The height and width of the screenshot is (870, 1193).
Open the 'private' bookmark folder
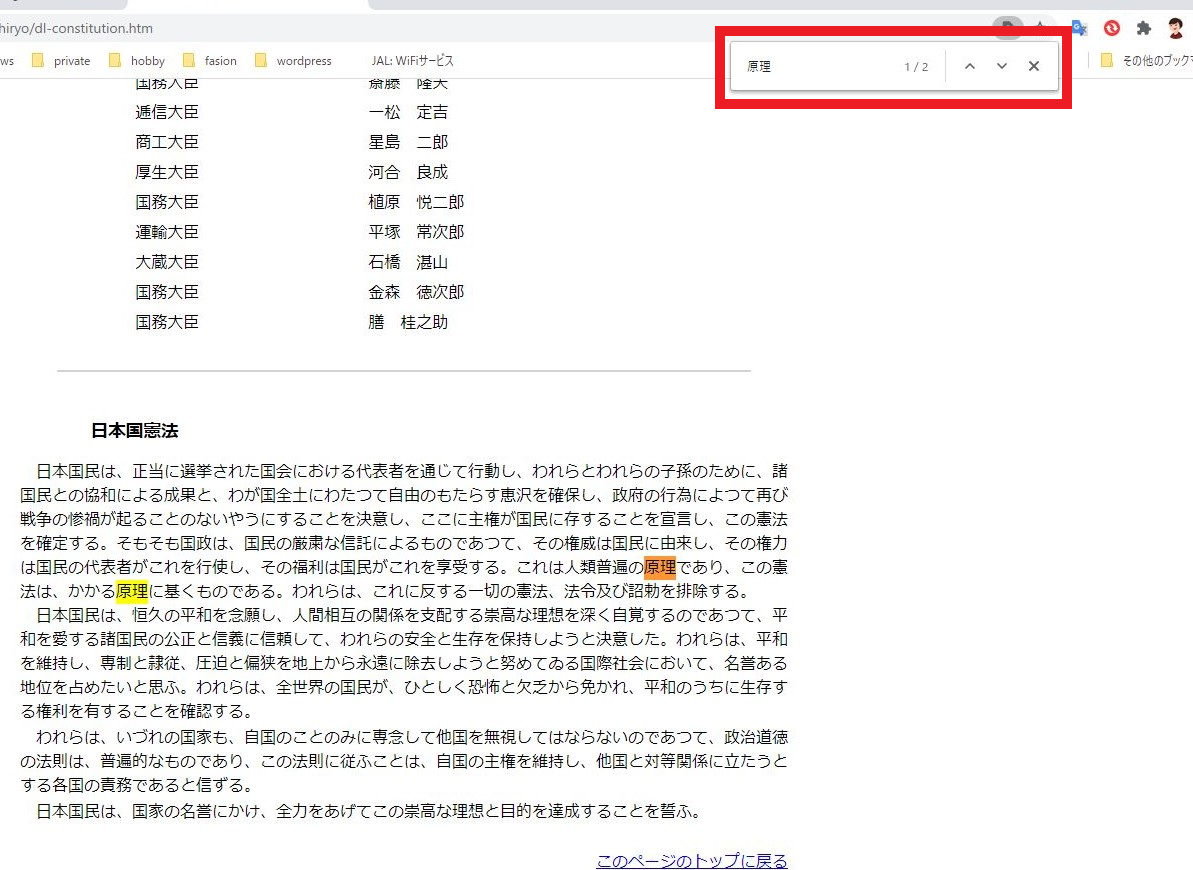tap(61, 61)
